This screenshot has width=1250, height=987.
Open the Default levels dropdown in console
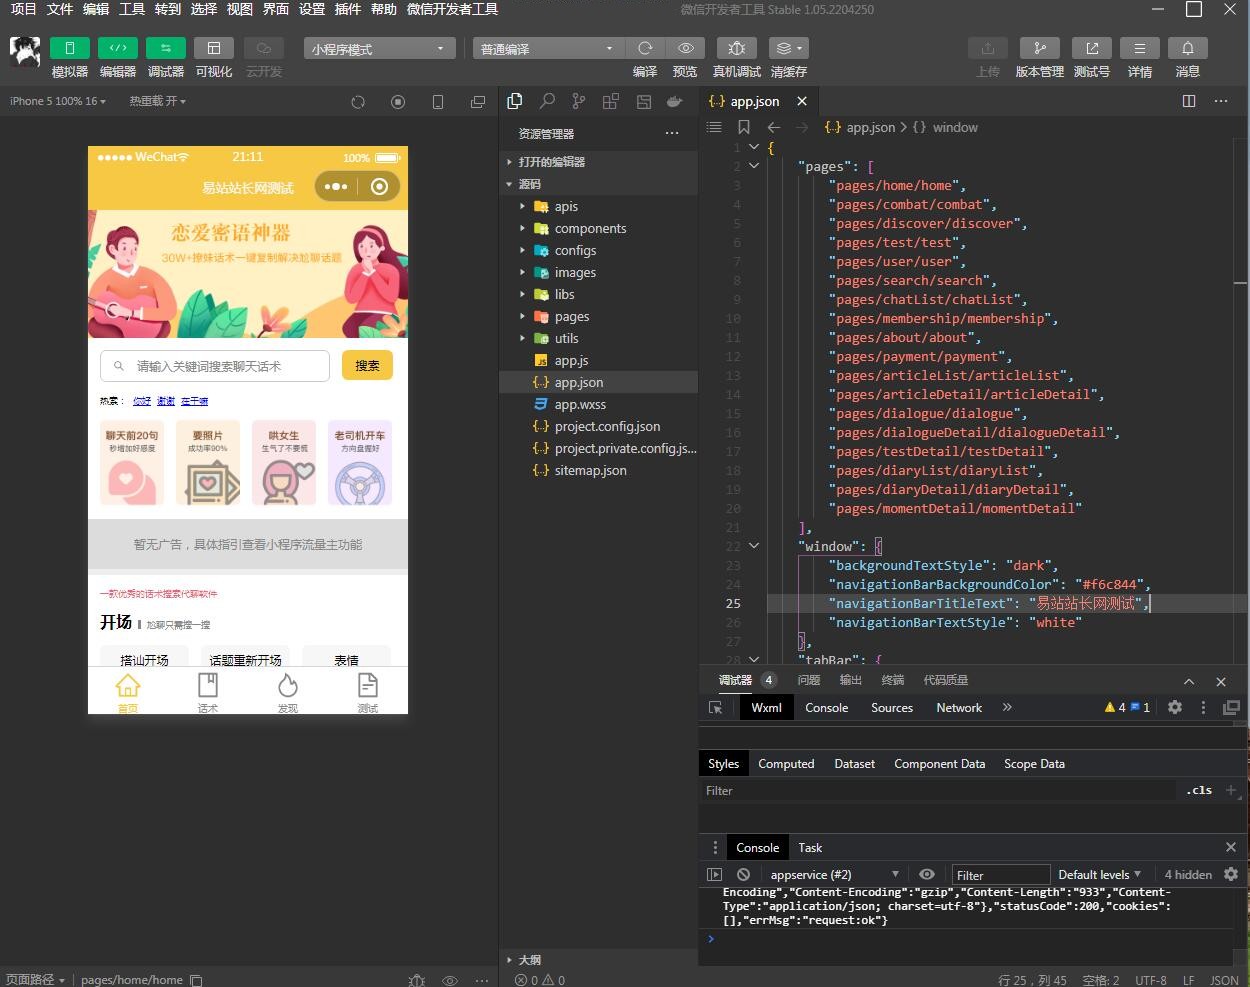click(x=1099, y=874)
